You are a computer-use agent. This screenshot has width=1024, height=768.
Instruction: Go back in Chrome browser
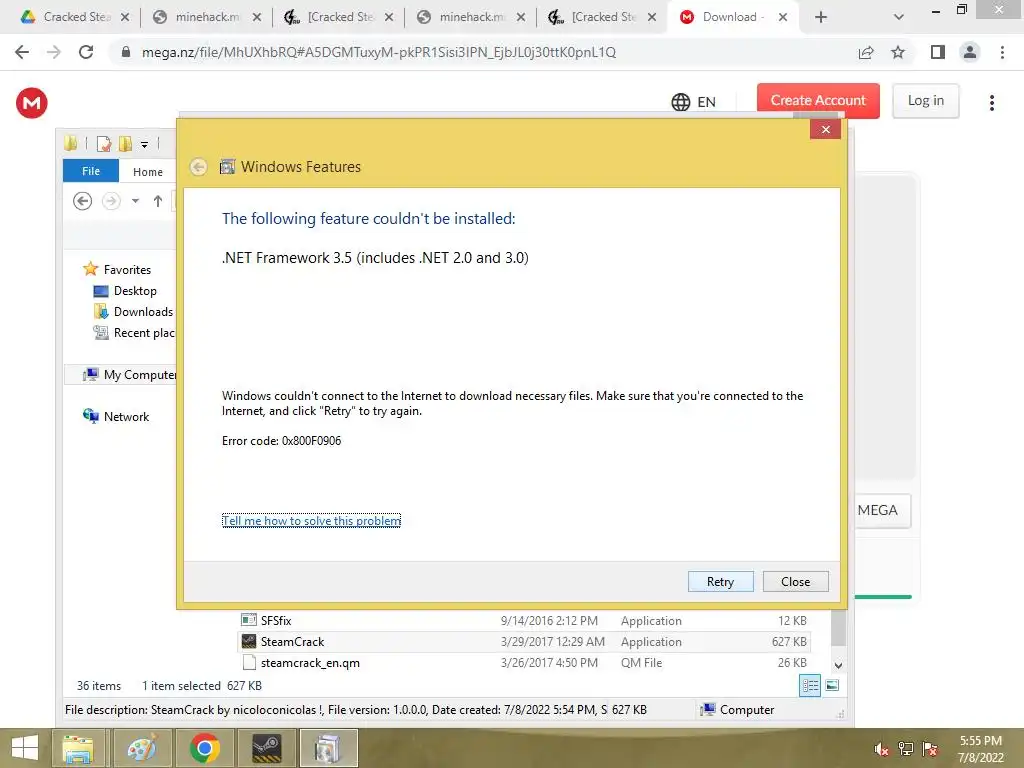[x=22, y=52]
